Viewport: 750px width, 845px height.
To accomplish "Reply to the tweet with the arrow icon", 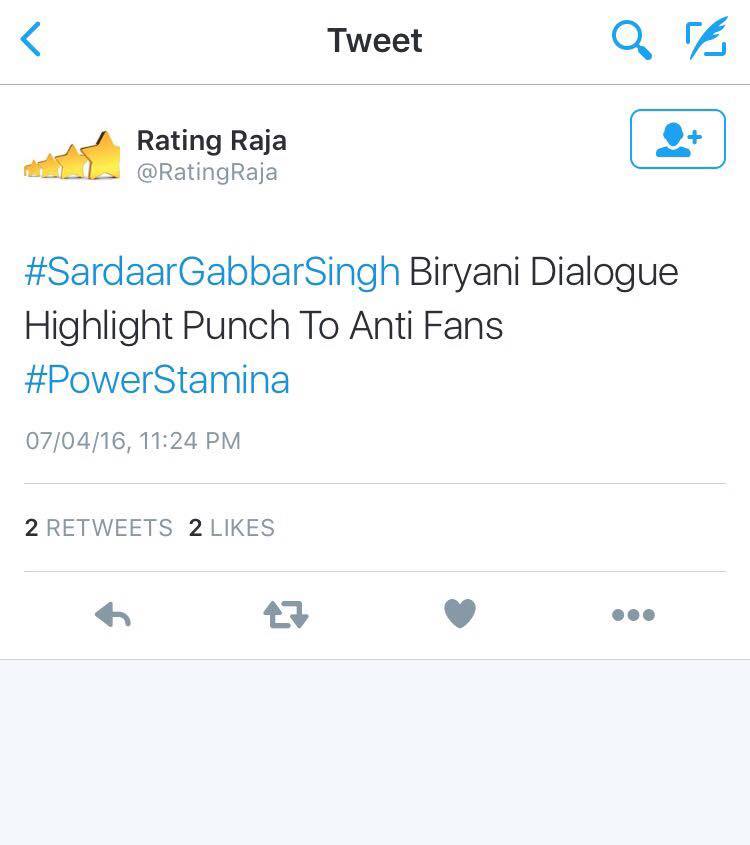I will 113,615.
